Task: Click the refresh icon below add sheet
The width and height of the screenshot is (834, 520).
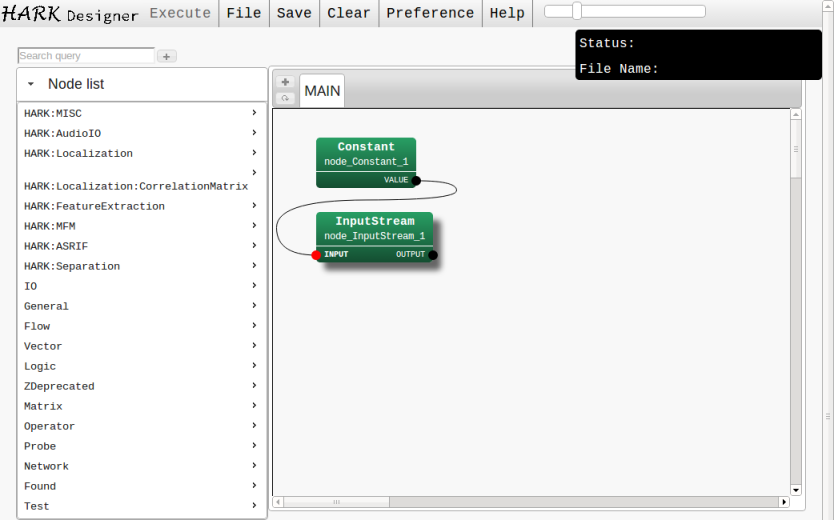Action: pyautogui.click(x=285, y=98)
